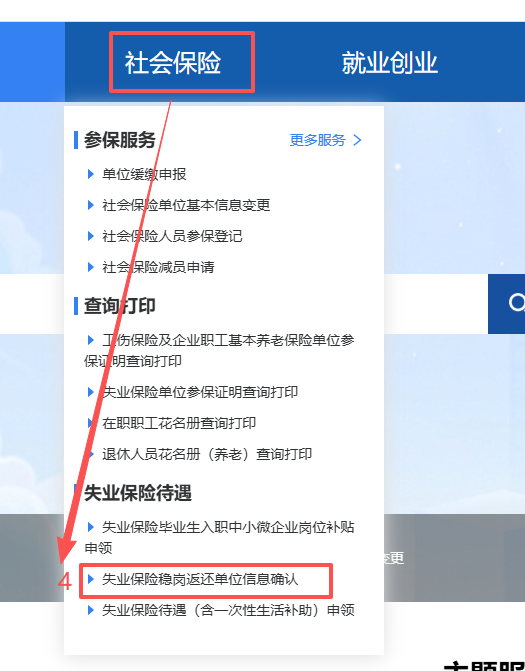Select 单位缓缴申报 menu entry

pyautogui.click(x=144, y=174)
